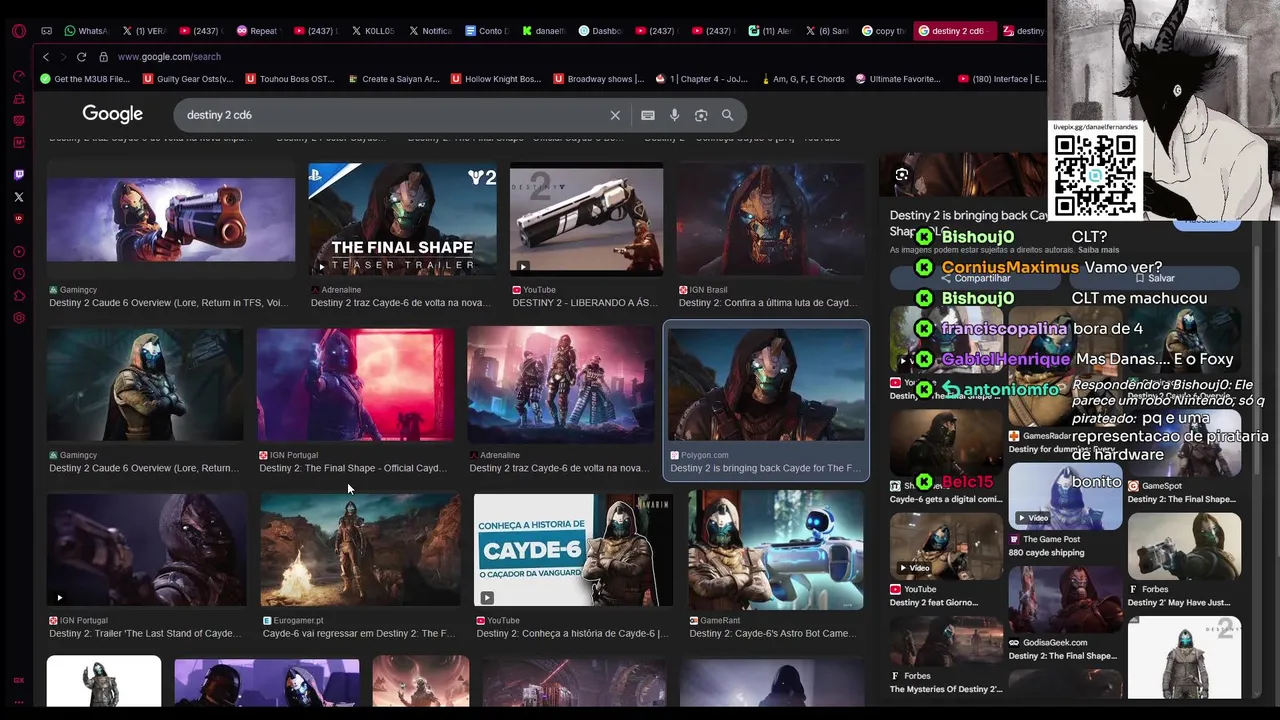Open the IGN Brasil Cayde close-up image
Image resolution: width=1280 pixels, height=720 pixels.
click(771, 220)
